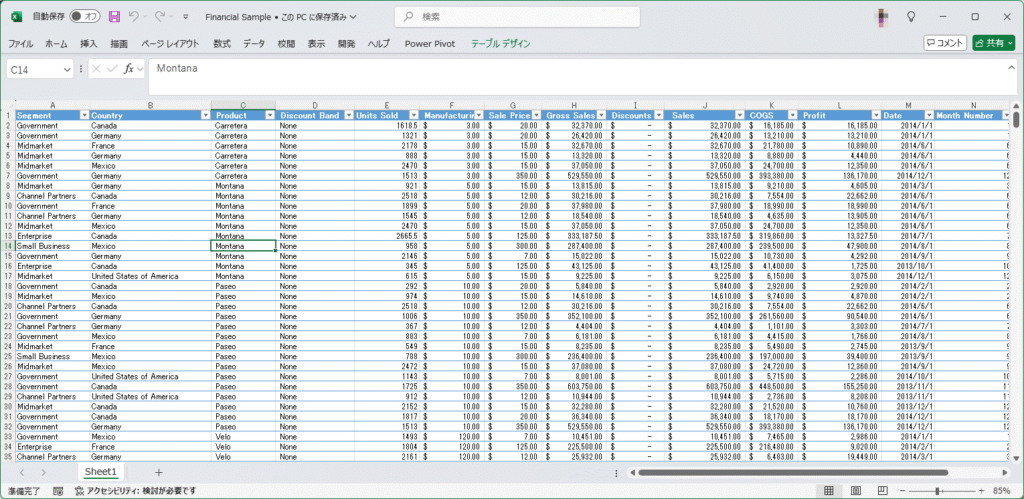Open the Gross Sales filter dropdown
Screen dimensions: 1024x499
pos(601,115)
